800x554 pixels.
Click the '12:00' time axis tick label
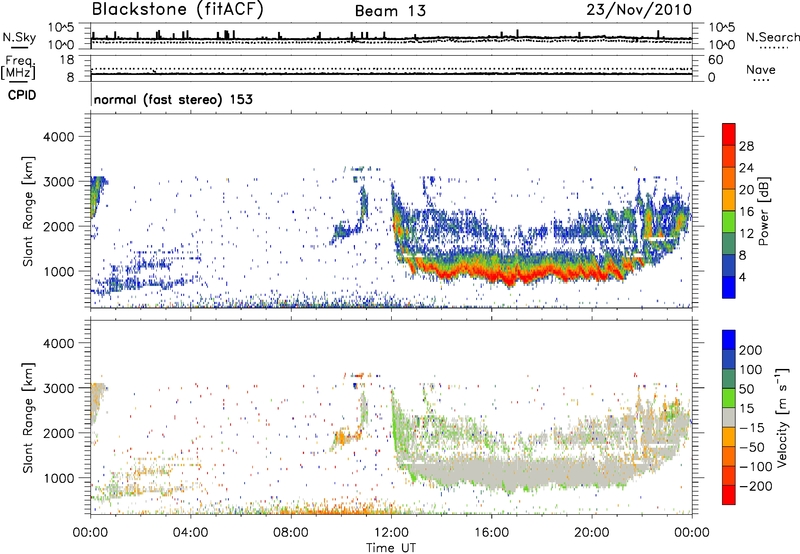(391, 533)
